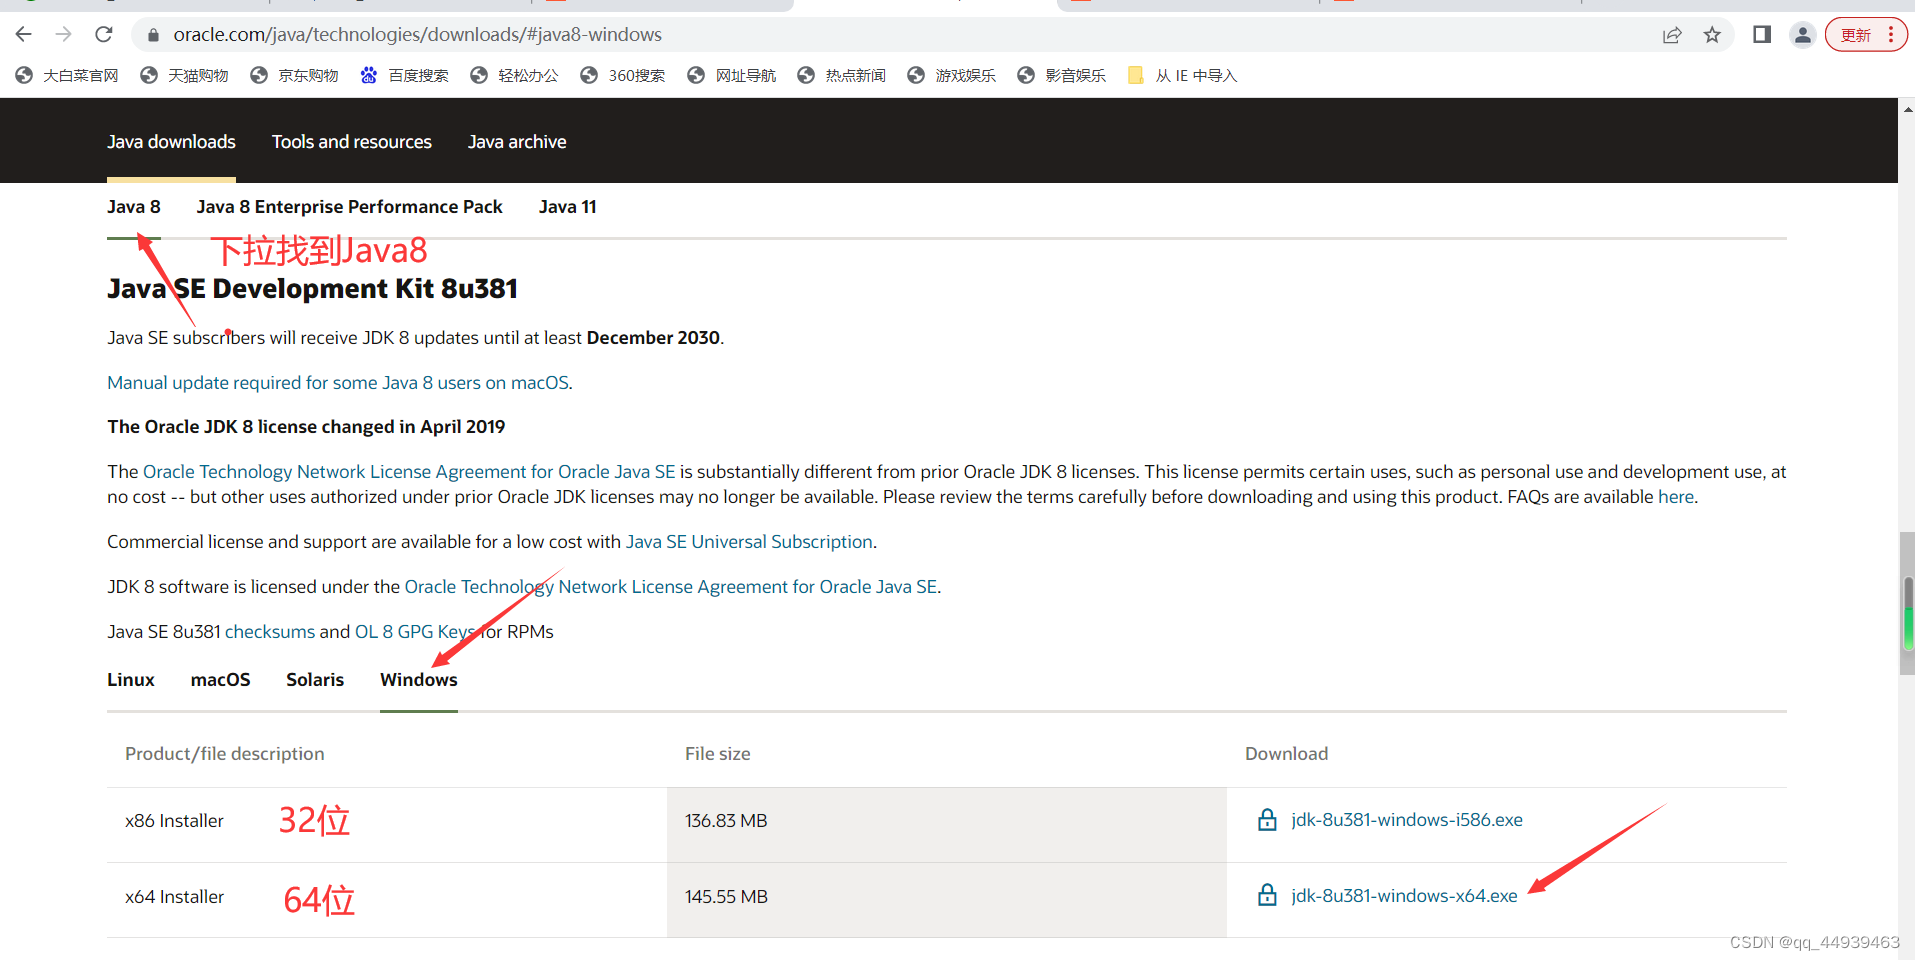Open 游戏娱乐 bookmark
Viewport: 1915px width, 960px height.
coord(952,76)
